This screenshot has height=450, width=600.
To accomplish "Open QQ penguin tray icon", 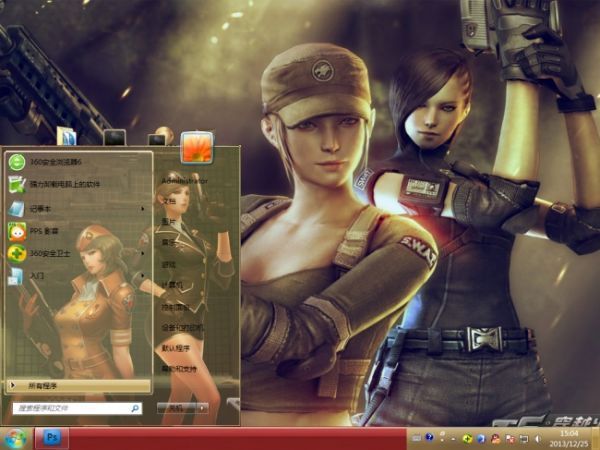I will click(496, 439).
